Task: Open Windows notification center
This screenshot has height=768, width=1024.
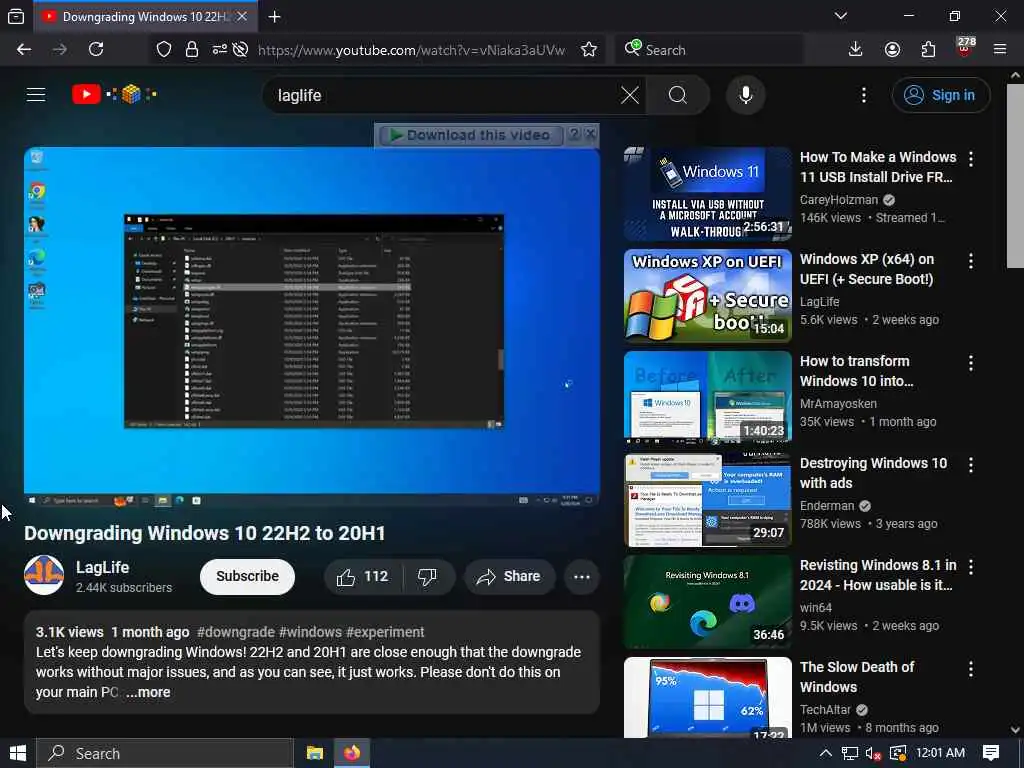Action: click(991, 754)
